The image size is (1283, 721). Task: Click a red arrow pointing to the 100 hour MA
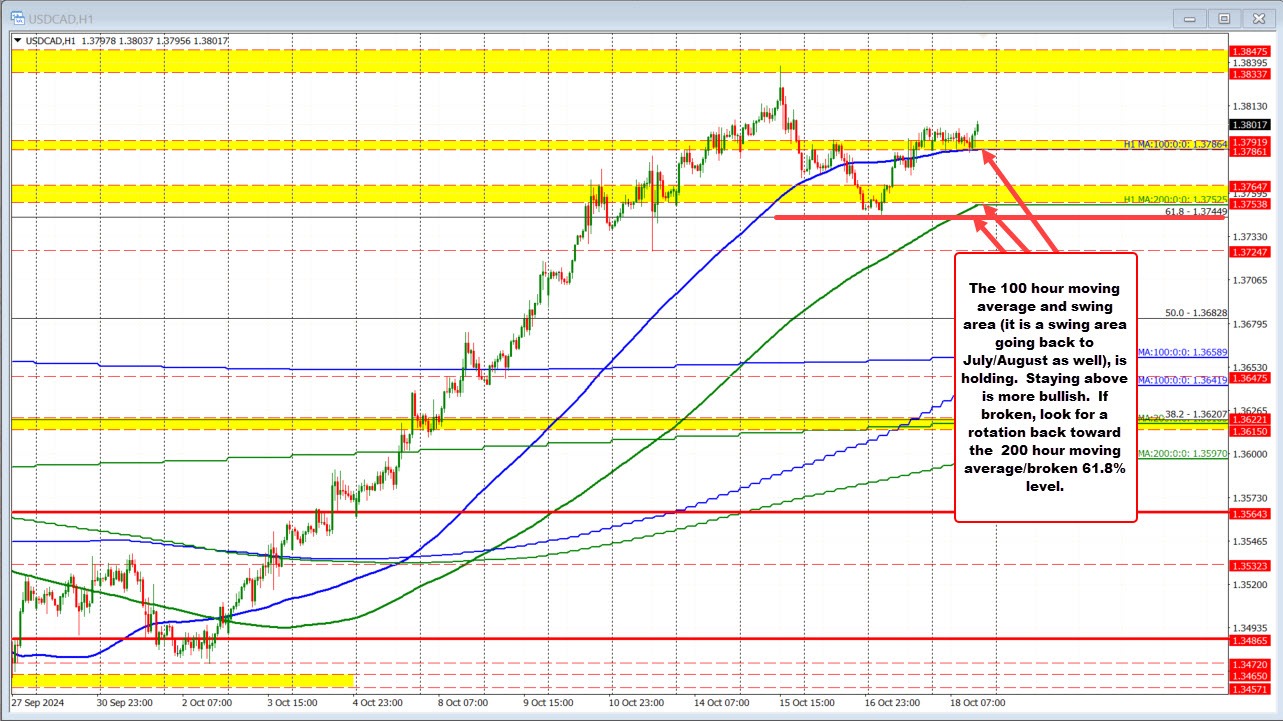point(1000,170)
